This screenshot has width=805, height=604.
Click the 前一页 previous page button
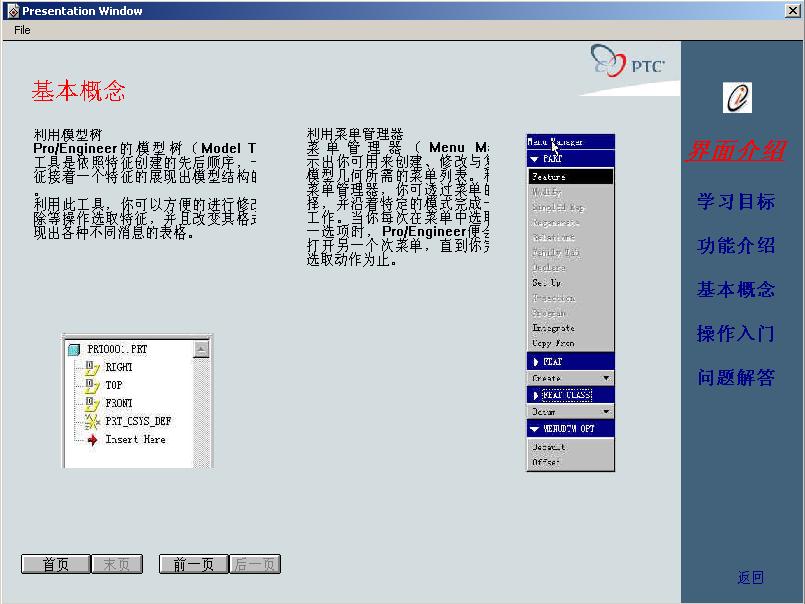coord(193,565)
